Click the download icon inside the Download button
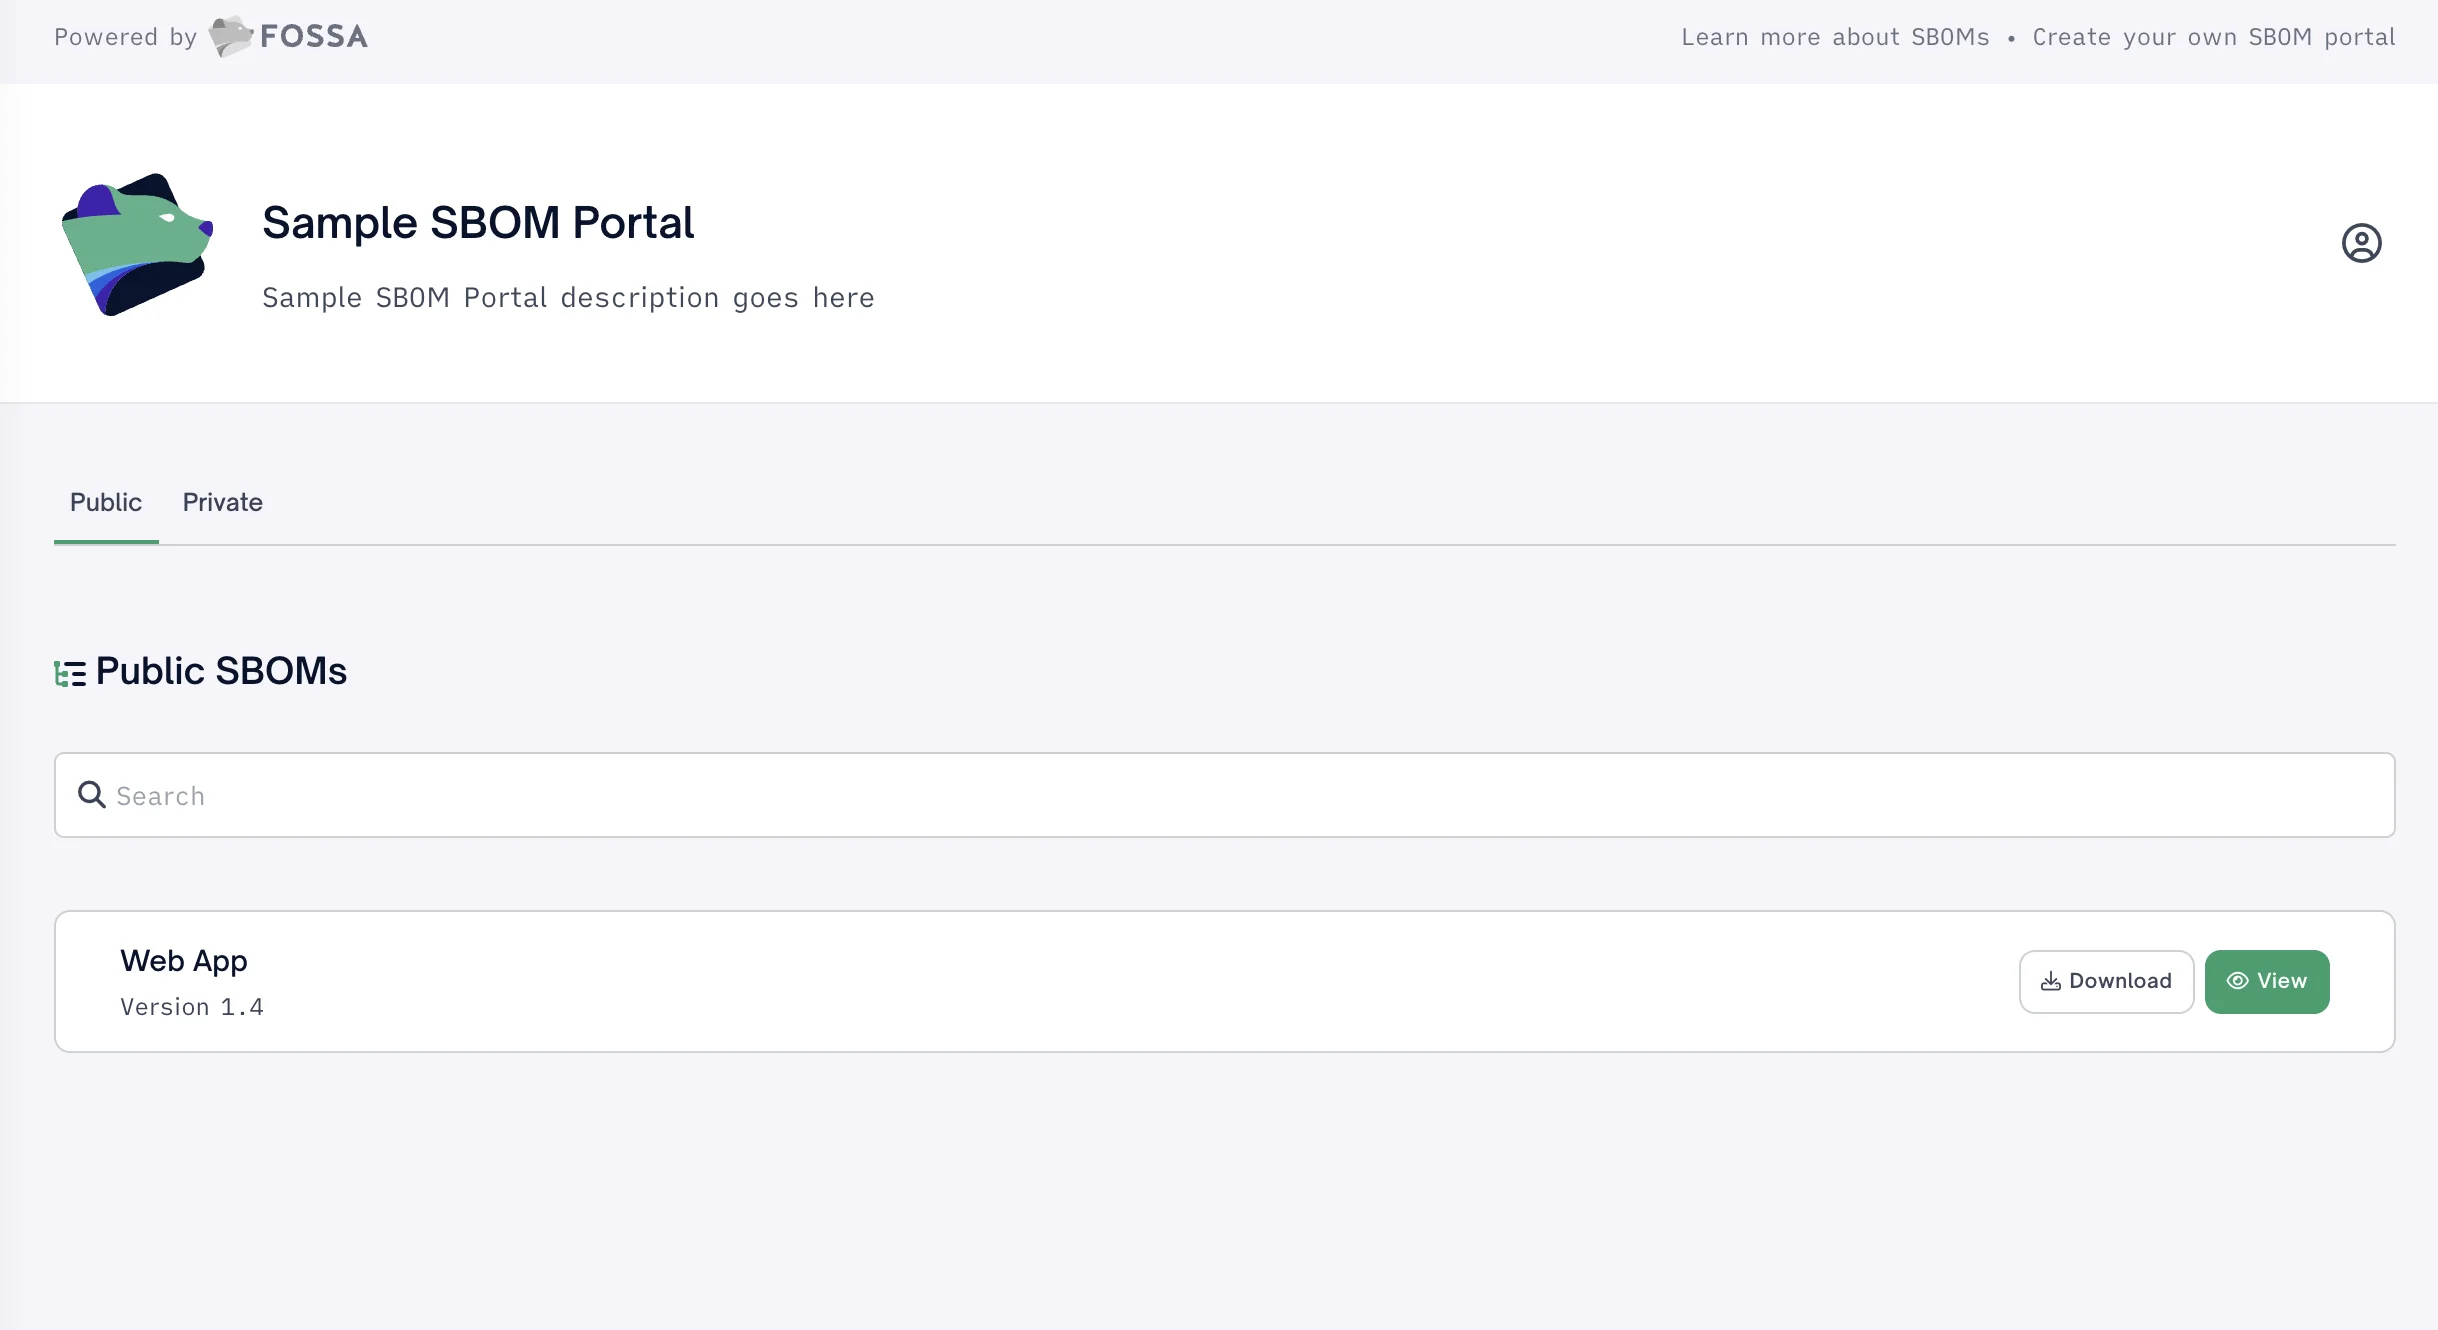The height and width of the screenshot is (1330, 2438). click(x=2051, y=981)
